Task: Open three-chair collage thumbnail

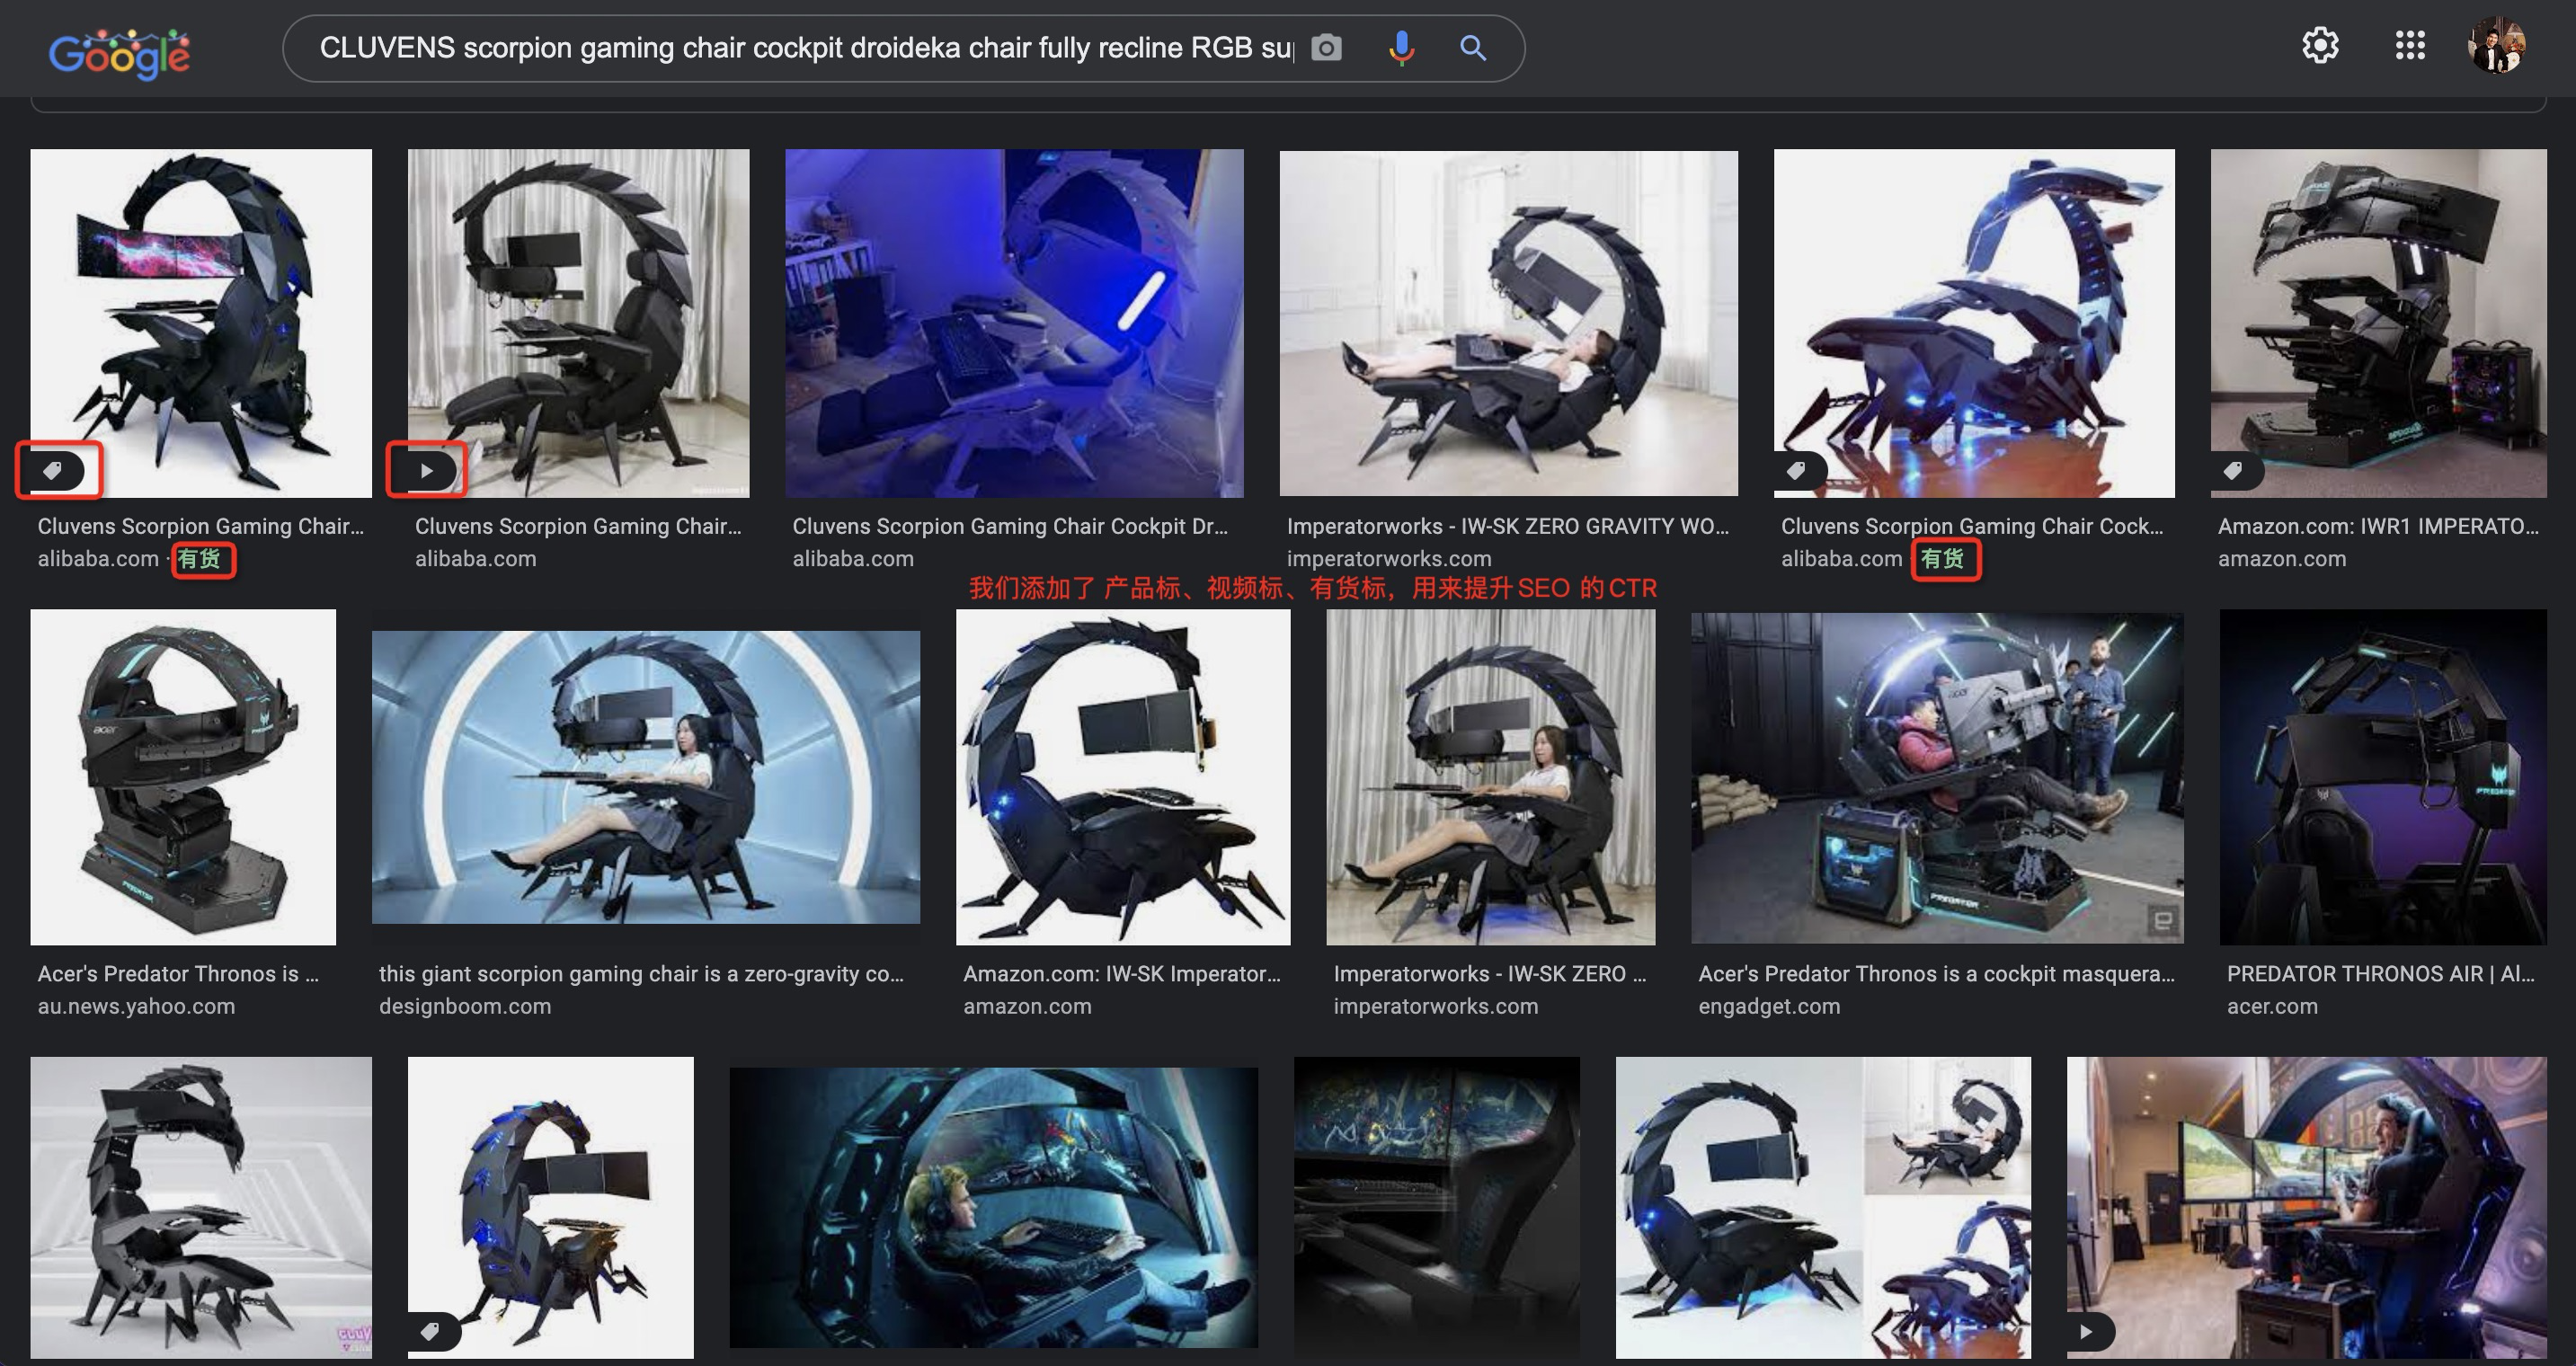Action: [1823, 1207]
